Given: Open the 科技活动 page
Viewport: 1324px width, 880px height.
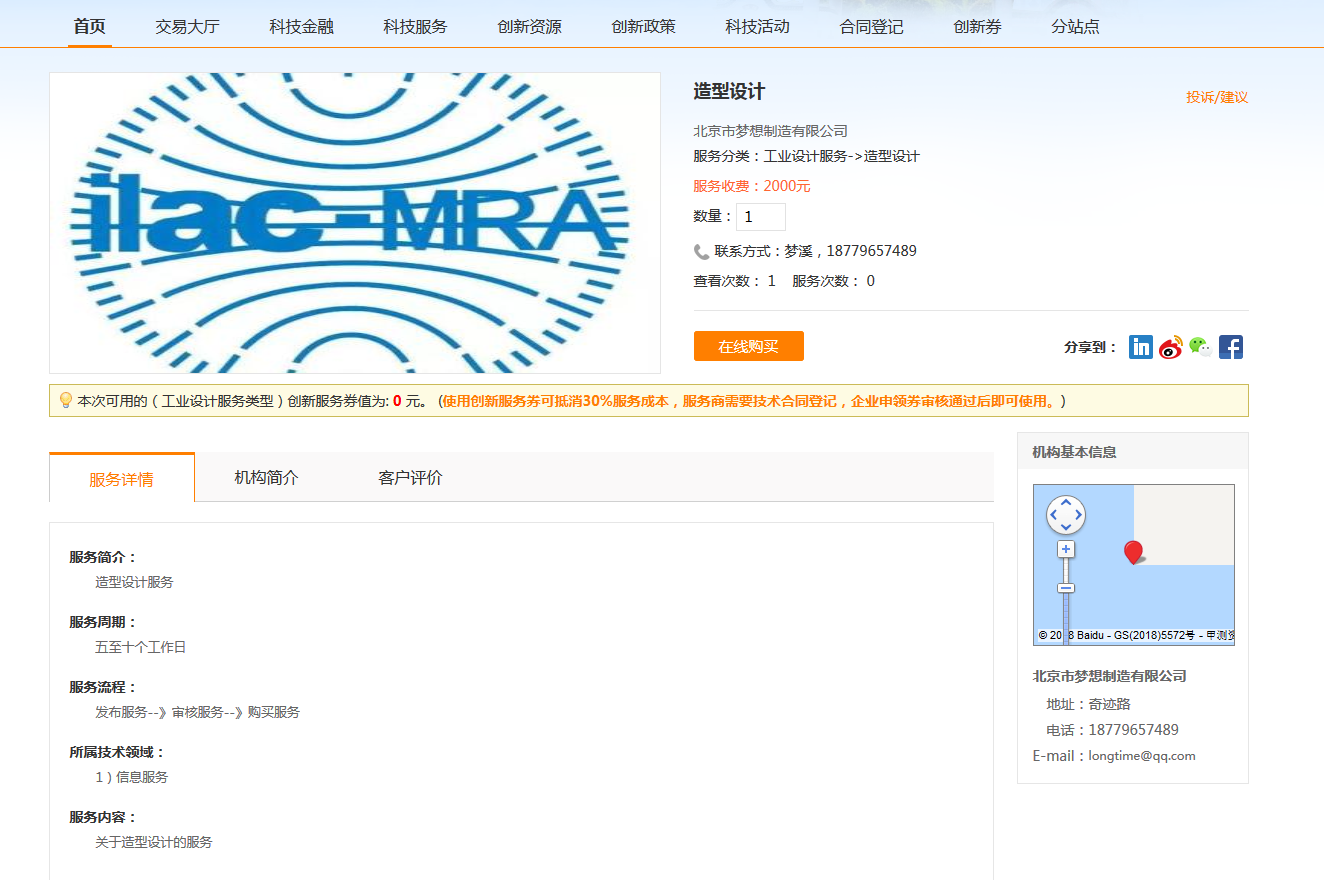Looking at the screenshot, I should (757, 27).
